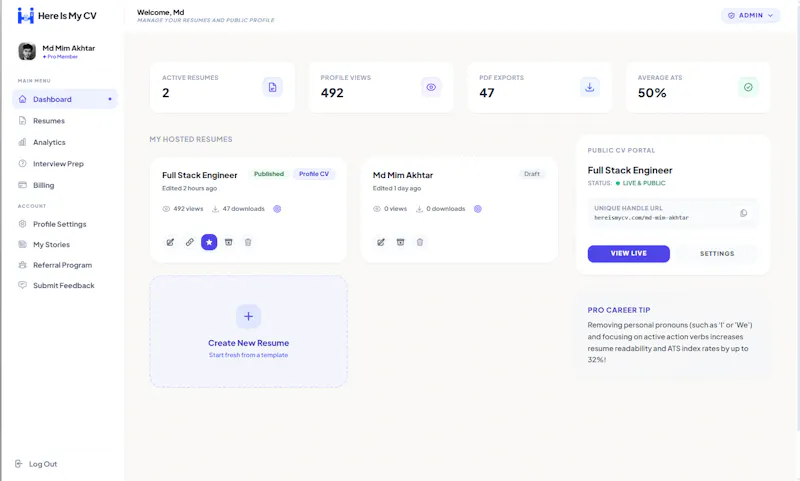Go to Dashboard in sidebar
The image size is (800, 481).
[x=65, y=99]
